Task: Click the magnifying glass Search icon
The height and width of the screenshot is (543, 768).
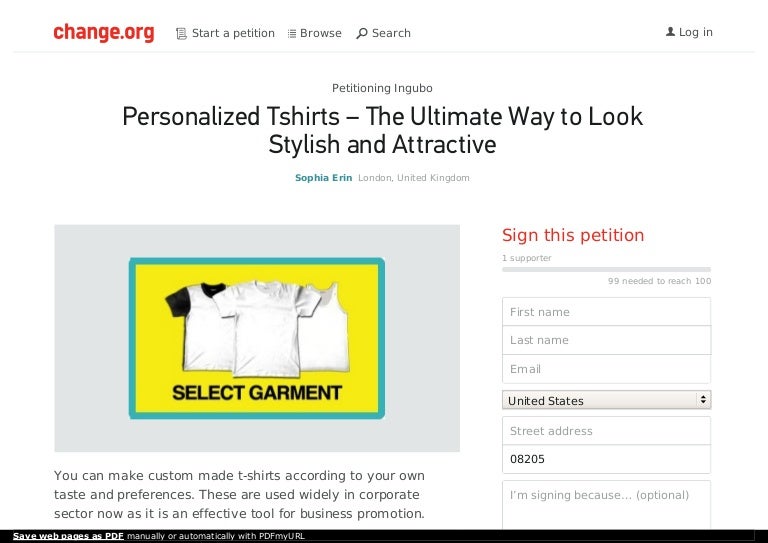Action: 361,33
